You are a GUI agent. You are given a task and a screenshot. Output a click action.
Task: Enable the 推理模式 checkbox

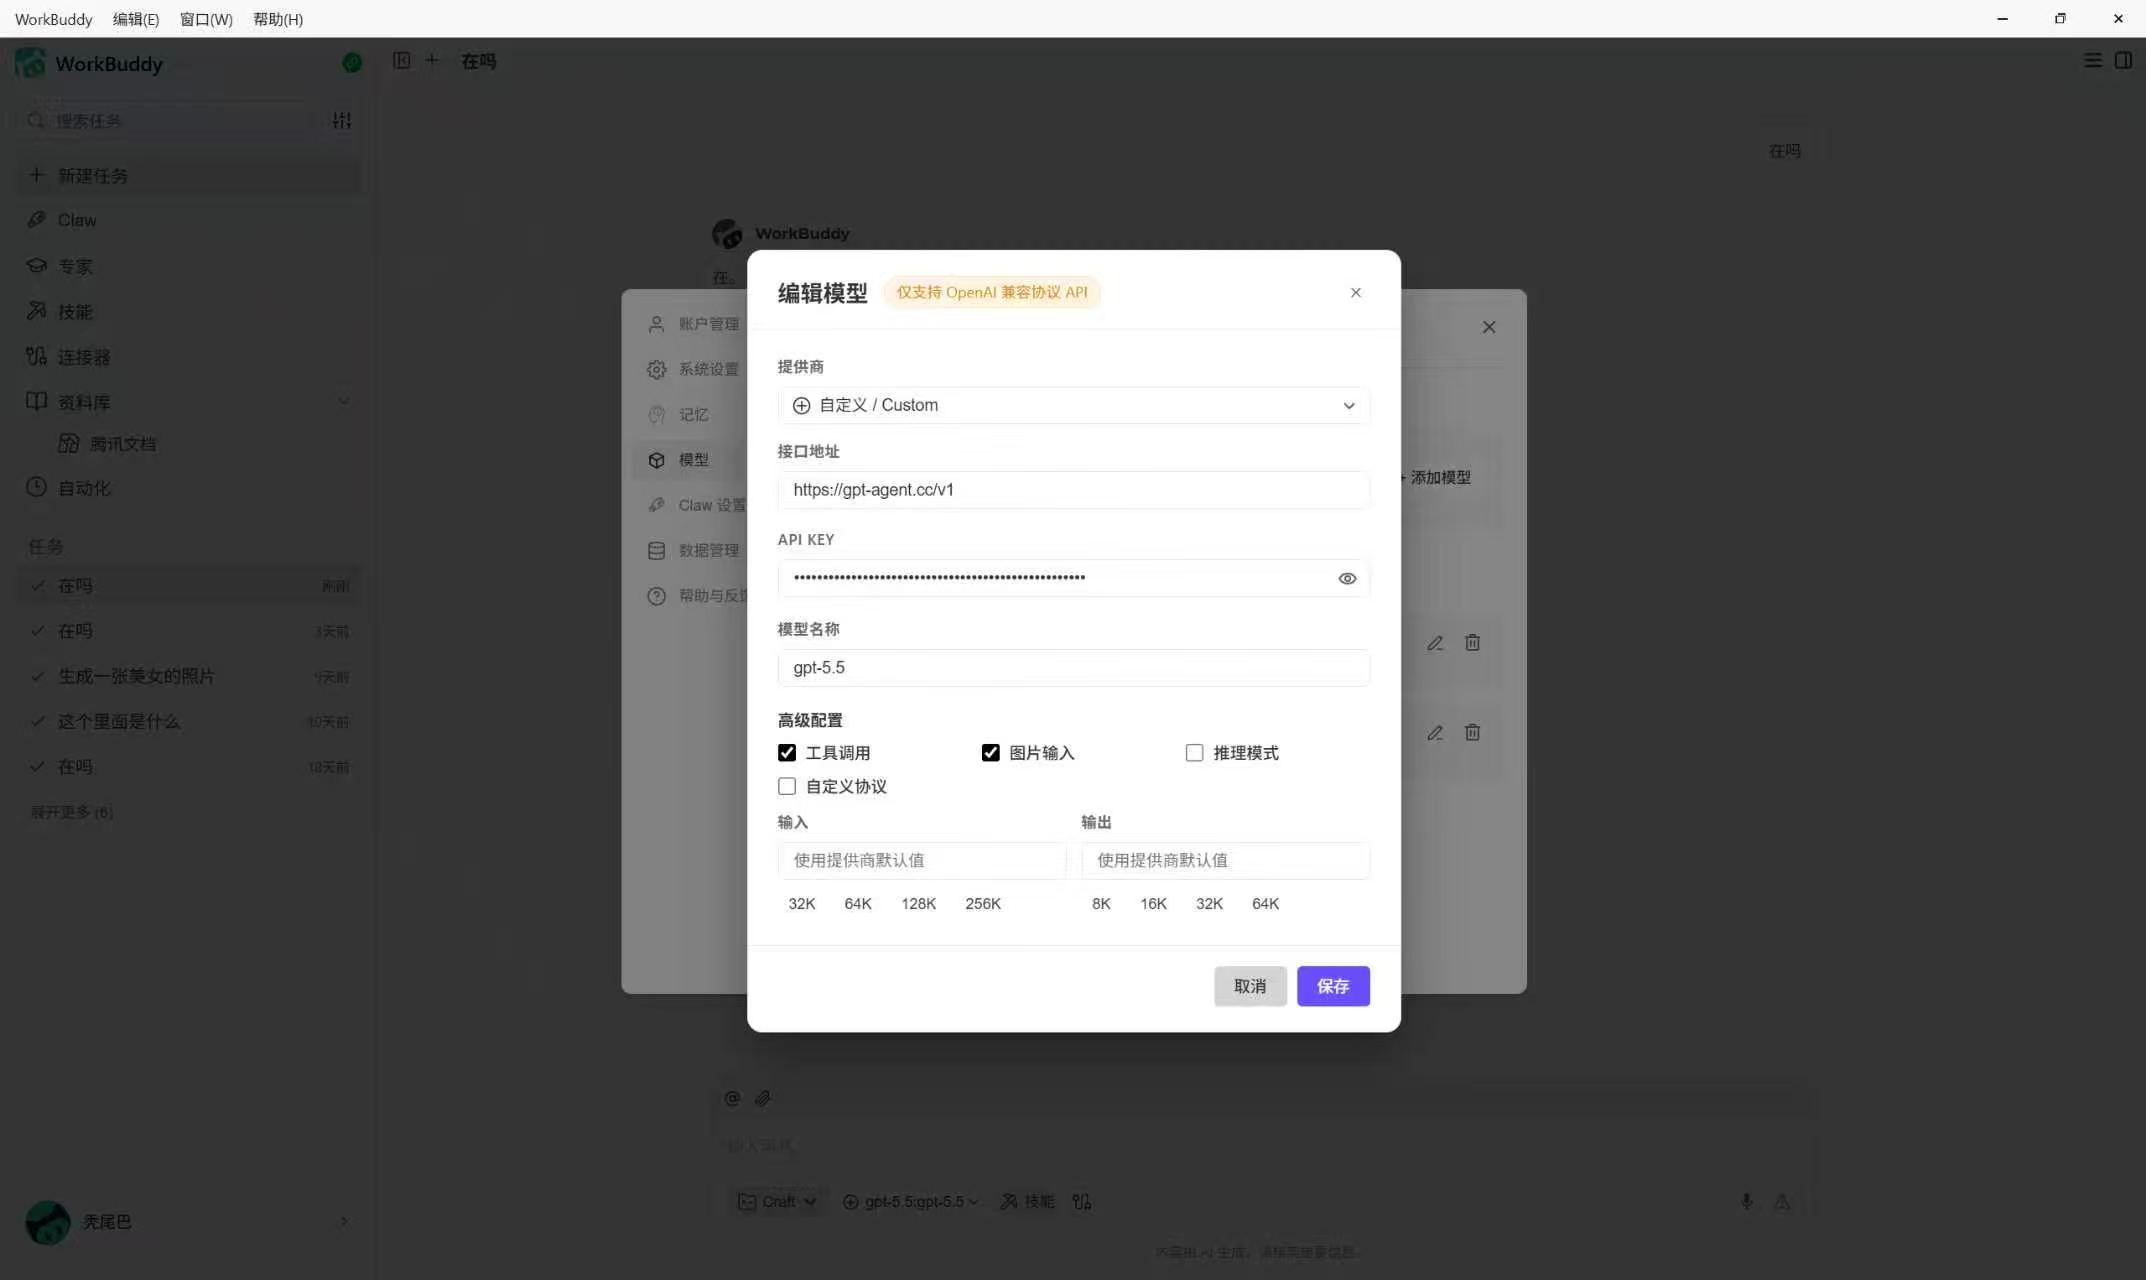coord(1194,753)
